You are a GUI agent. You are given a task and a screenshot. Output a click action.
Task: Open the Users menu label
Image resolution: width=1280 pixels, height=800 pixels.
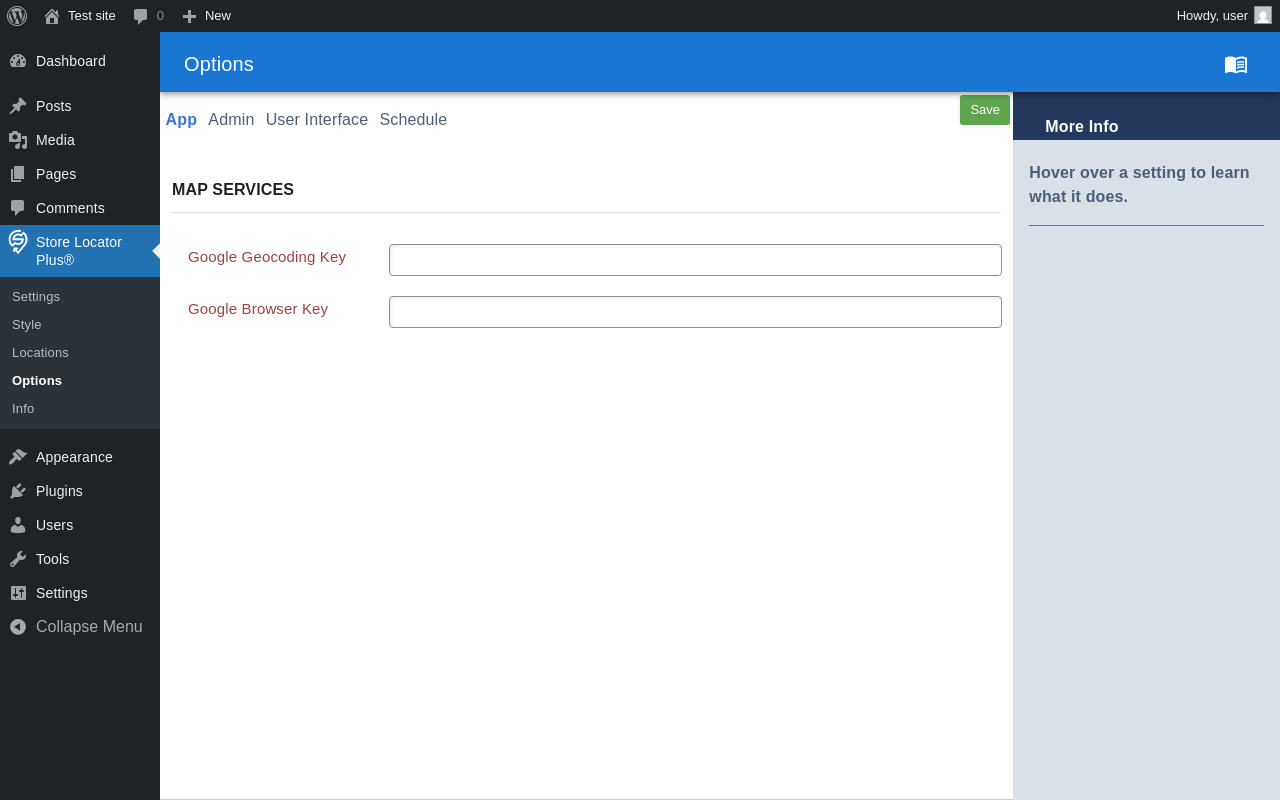54,525
